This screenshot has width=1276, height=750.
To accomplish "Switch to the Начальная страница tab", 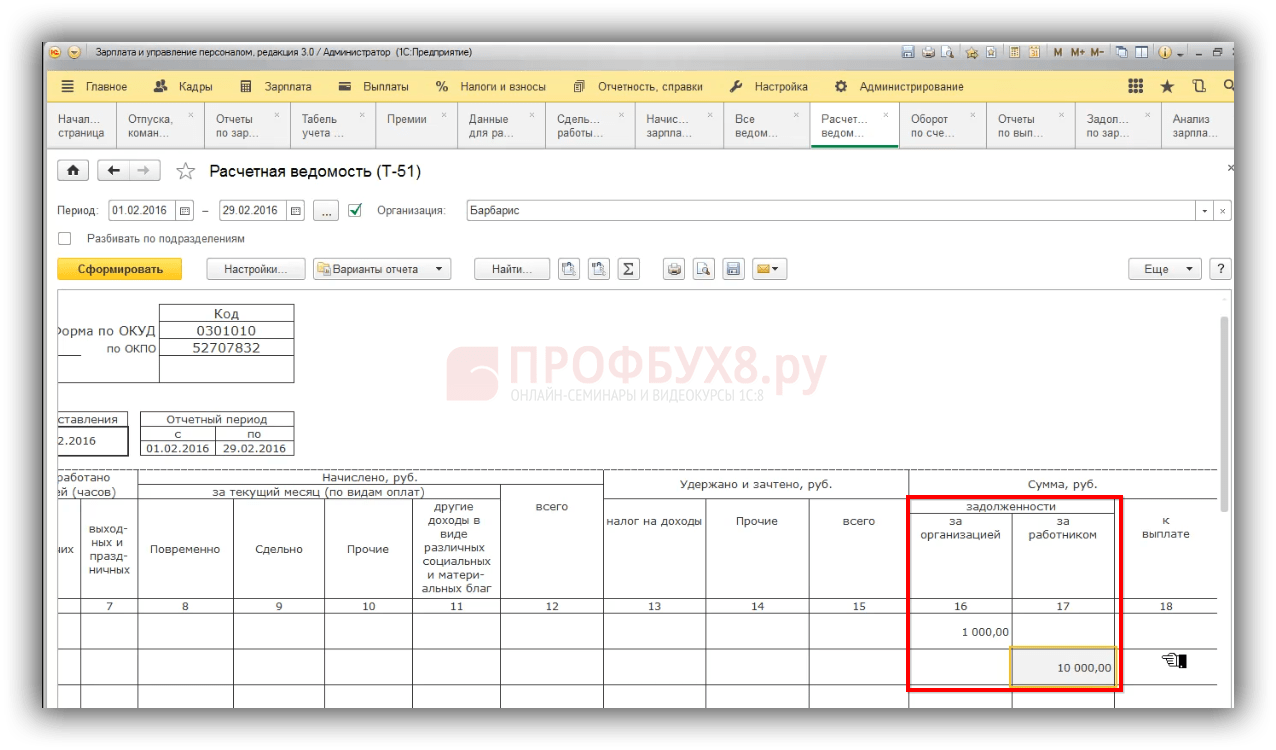I will tap(81, 125).
